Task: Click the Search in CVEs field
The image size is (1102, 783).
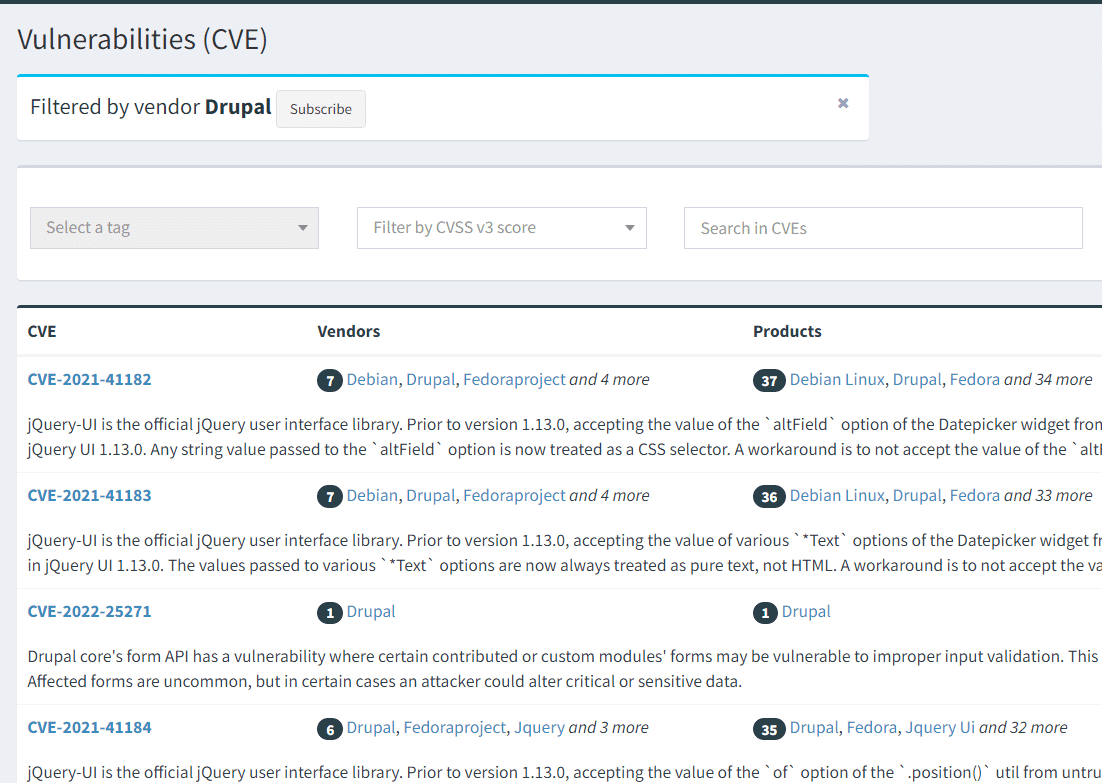Action: click(883, 228)
